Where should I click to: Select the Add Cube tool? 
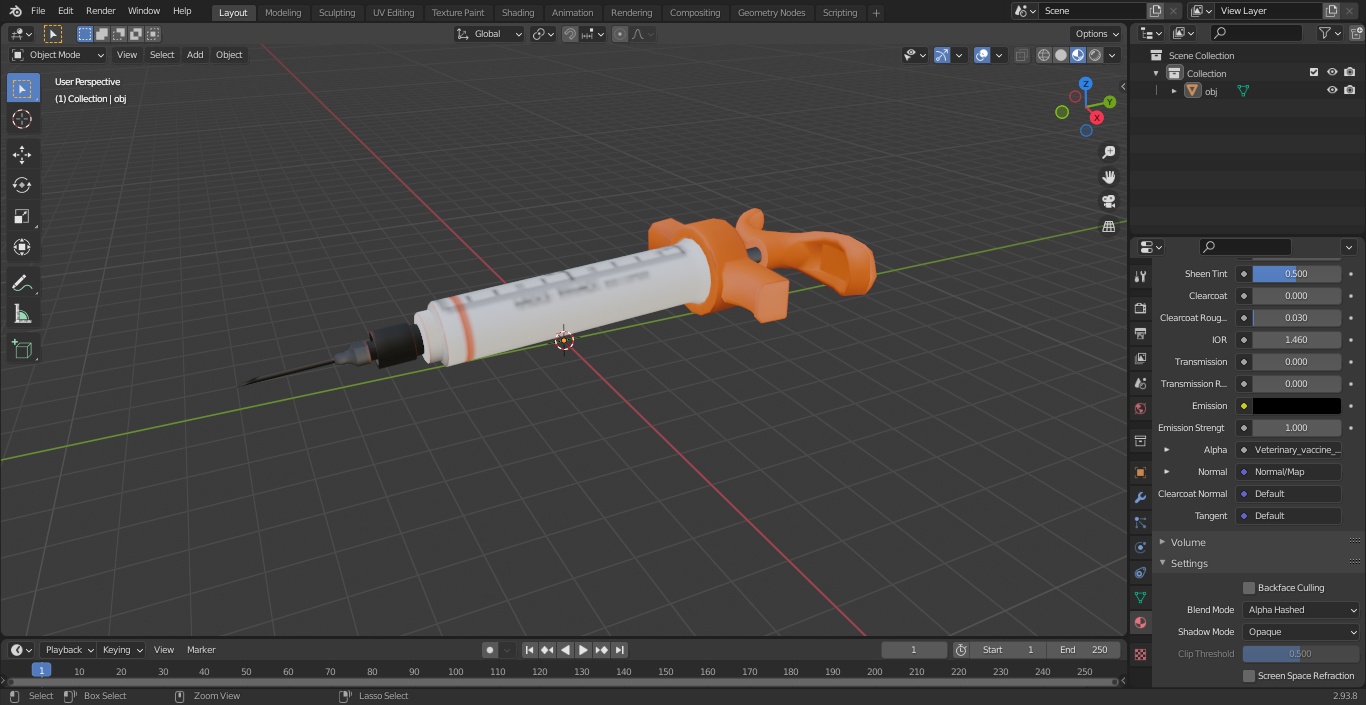tap(22, 349)
